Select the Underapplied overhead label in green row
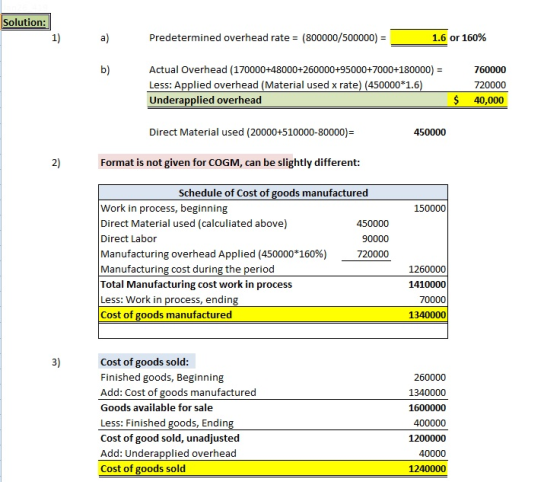The image size is (560, 482). pyautogui.click(x=205, y=100)
